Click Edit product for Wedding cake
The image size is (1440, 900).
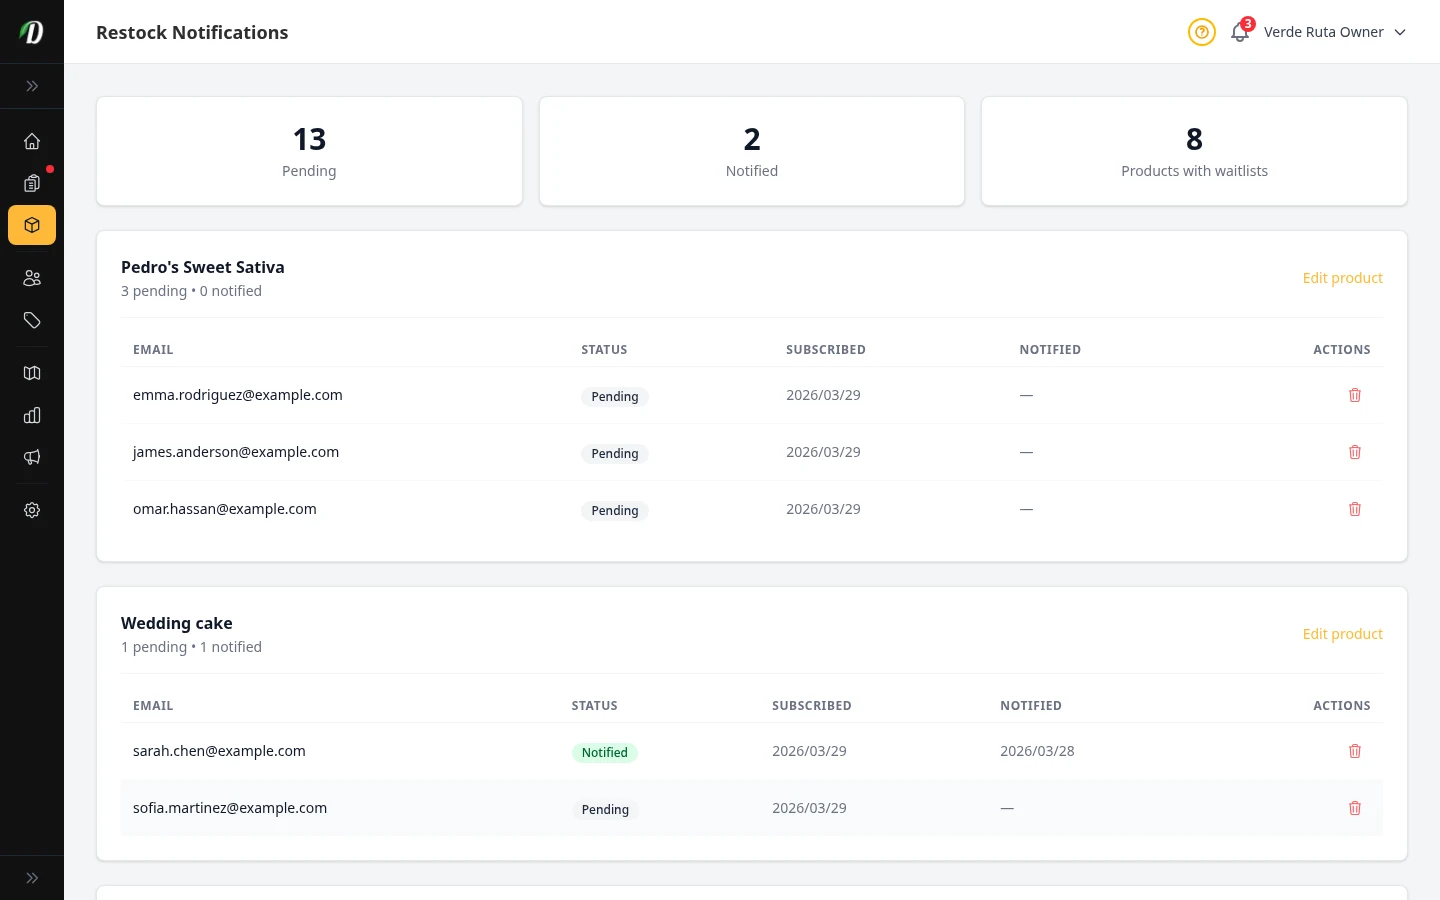coord(1342,634)
